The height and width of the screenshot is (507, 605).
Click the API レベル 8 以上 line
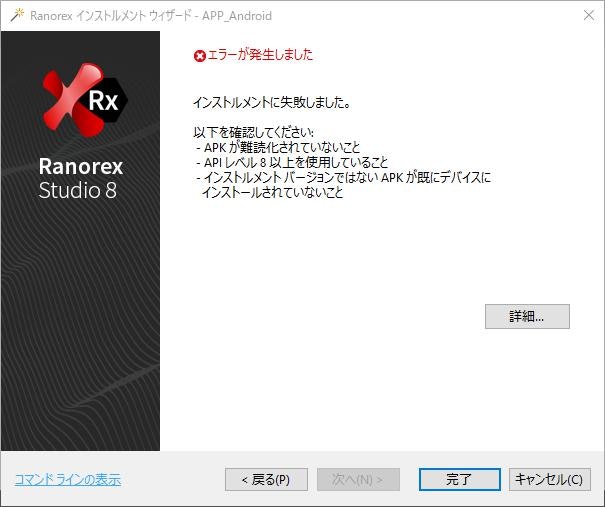(292, 162)
